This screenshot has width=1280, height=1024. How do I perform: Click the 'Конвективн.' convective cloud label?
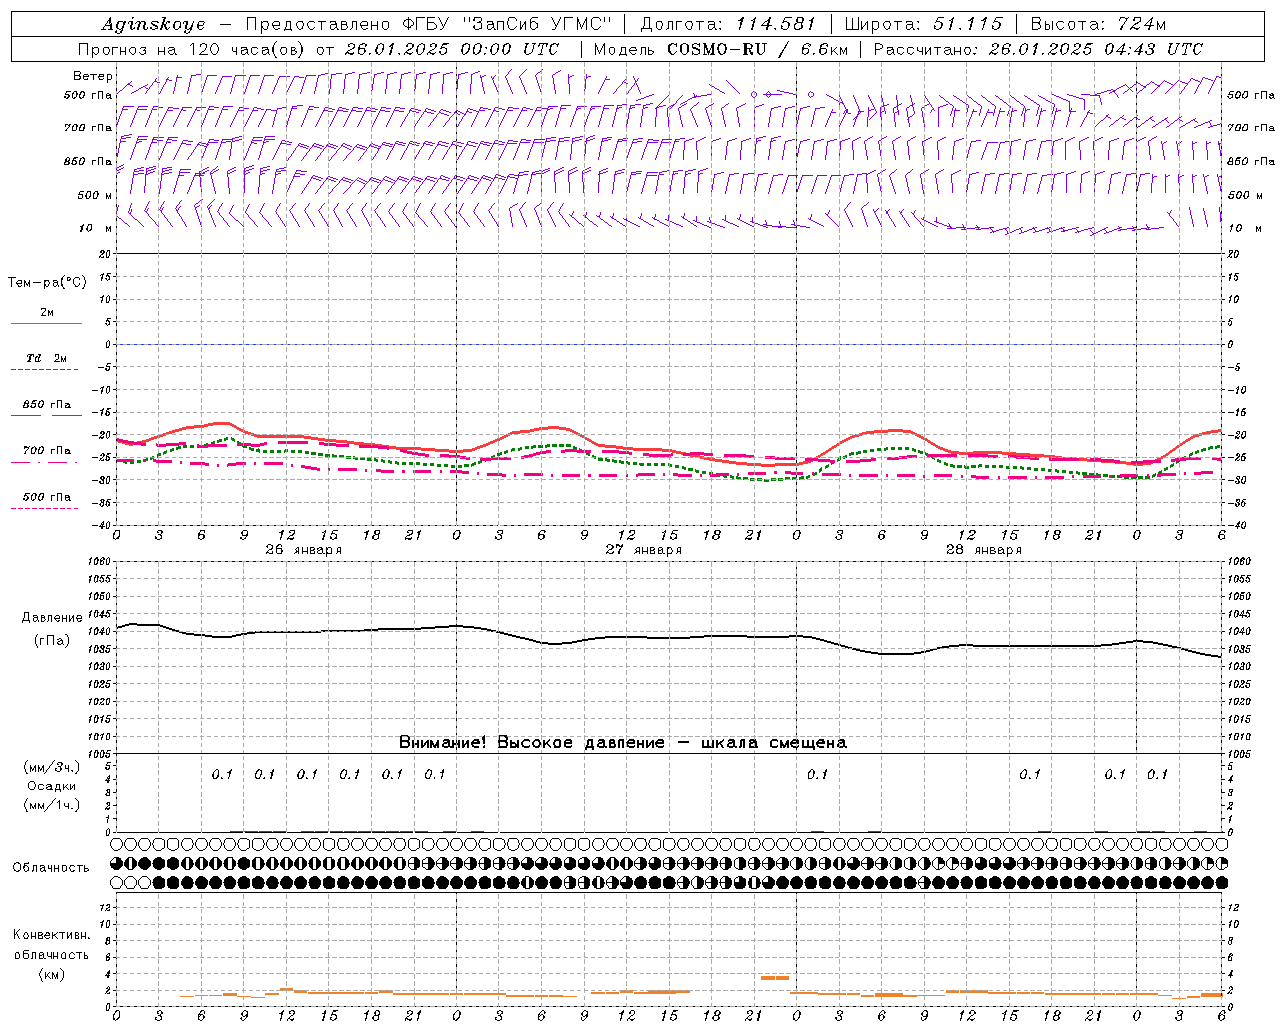point(51,935)
